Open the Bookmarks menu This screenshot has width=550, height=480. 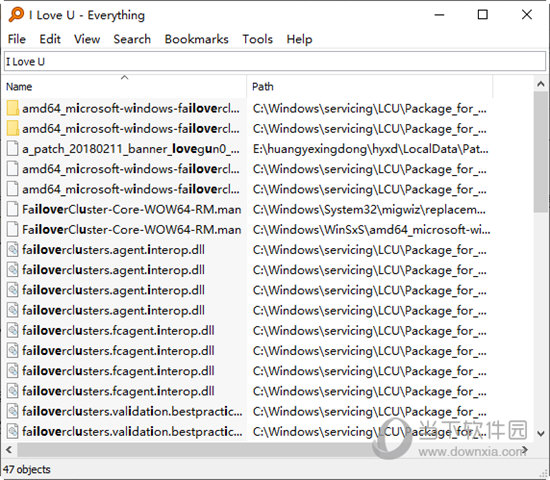[x=196, y=39]
